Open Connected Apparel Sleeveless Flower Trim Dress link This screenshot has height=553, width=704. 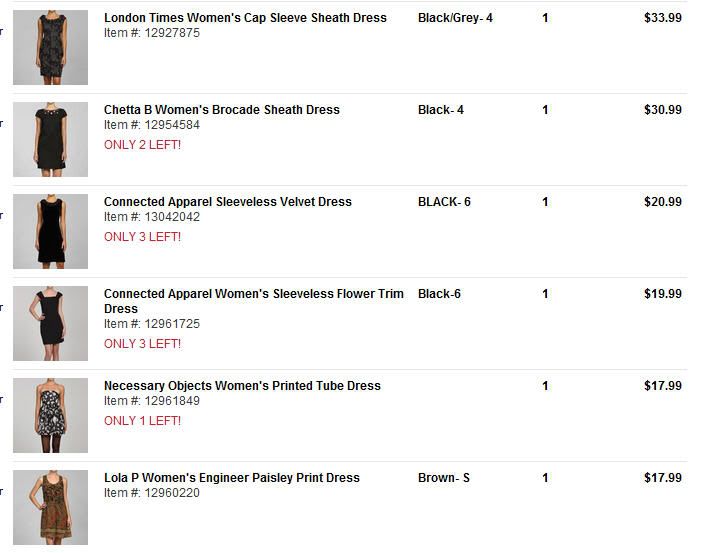click(254, 301)
